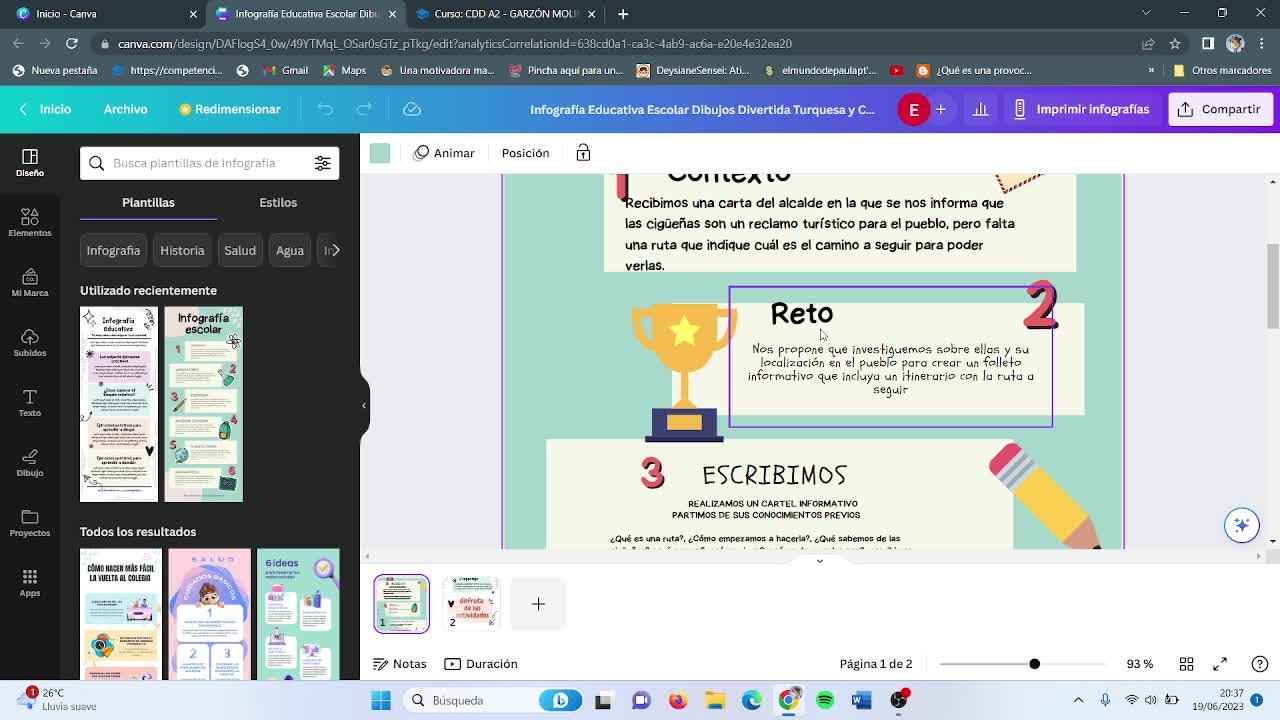Screen dimensions: 1280x720
Task: Open File Explorer from the taskbar
Action: [714, 700]
